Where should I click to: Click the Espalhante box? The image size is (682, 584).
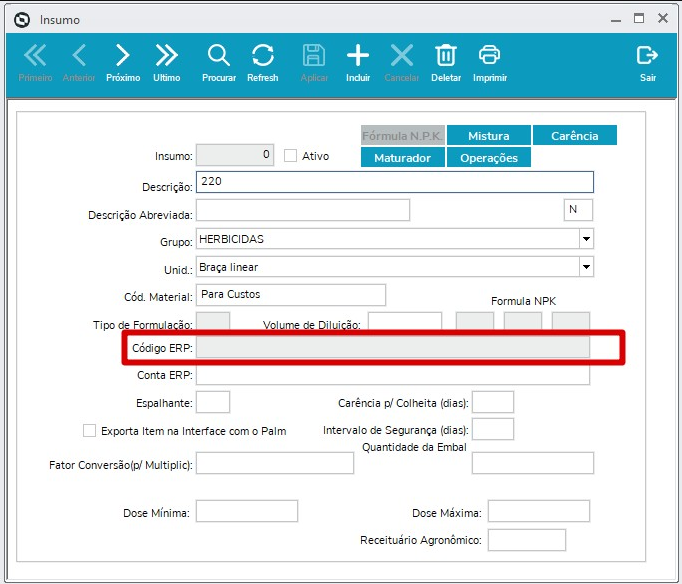click(x=213, y=402)
